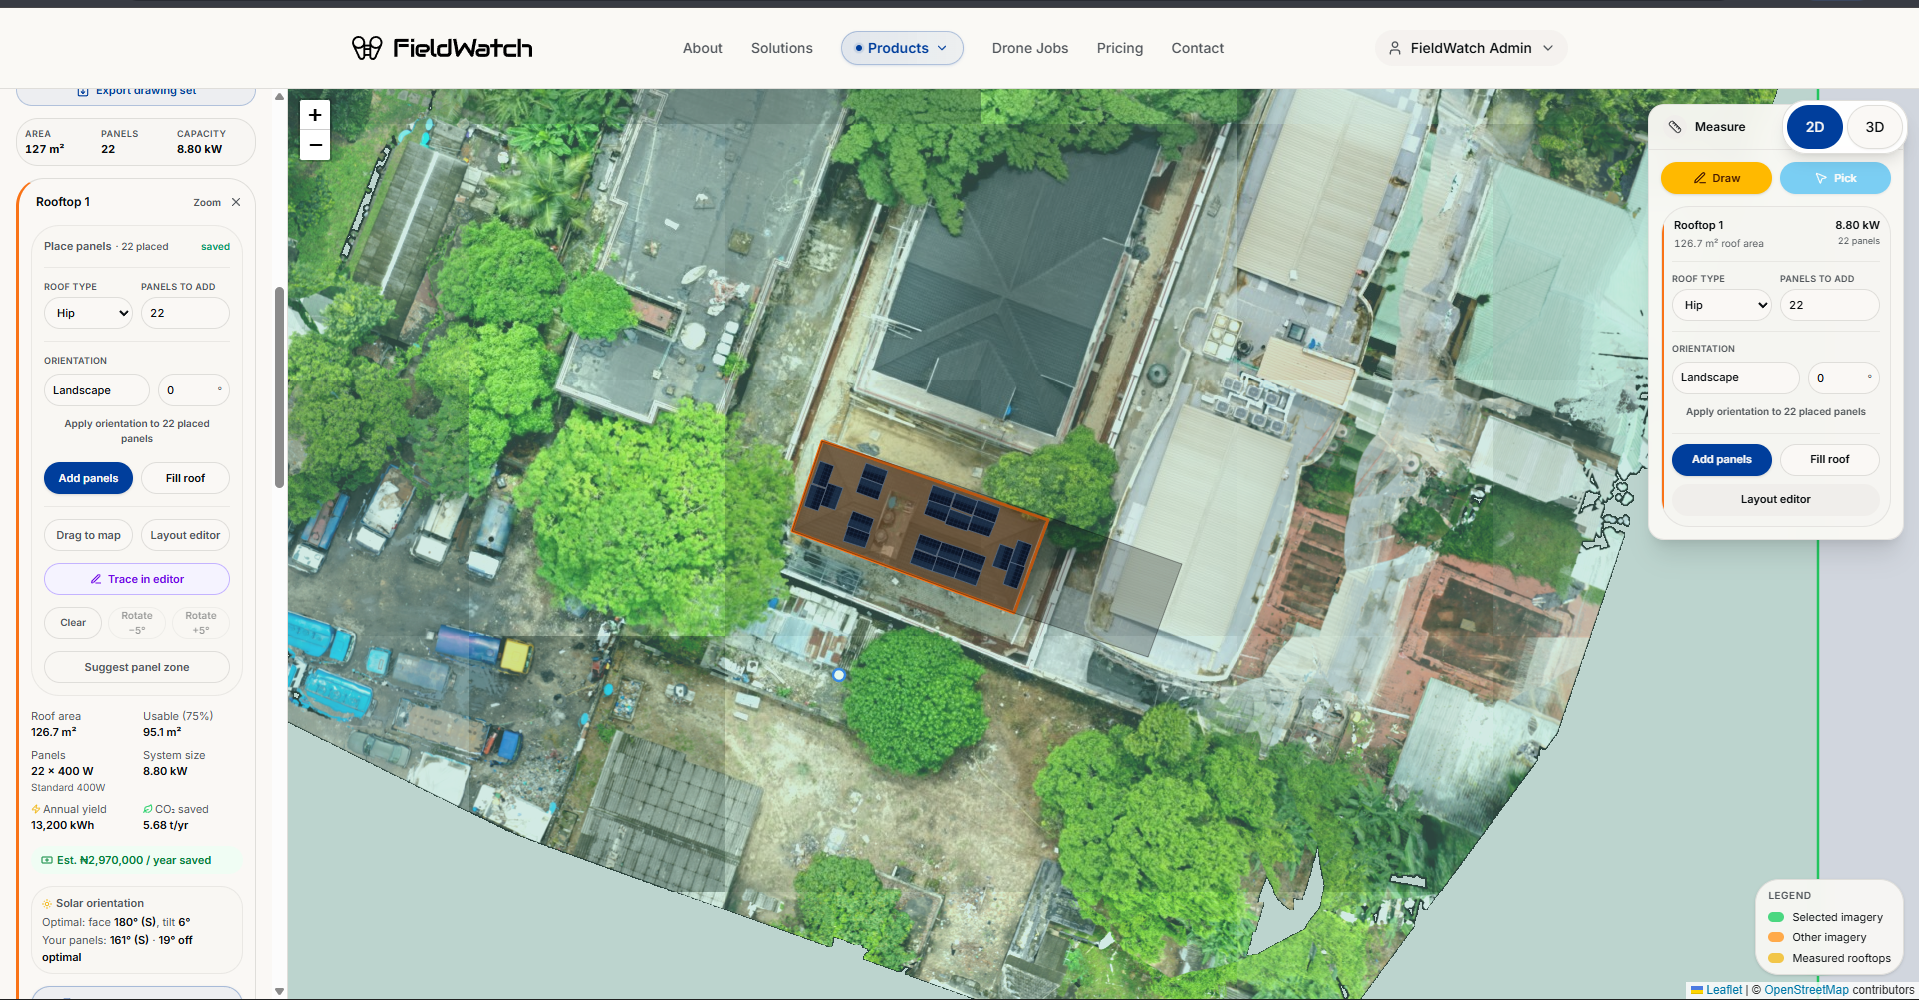The height and width of the screenshot is (1000, 1919).
Task: Click the Measure ruler icon
Action: pyautogui.click(x=1675, y=127)
